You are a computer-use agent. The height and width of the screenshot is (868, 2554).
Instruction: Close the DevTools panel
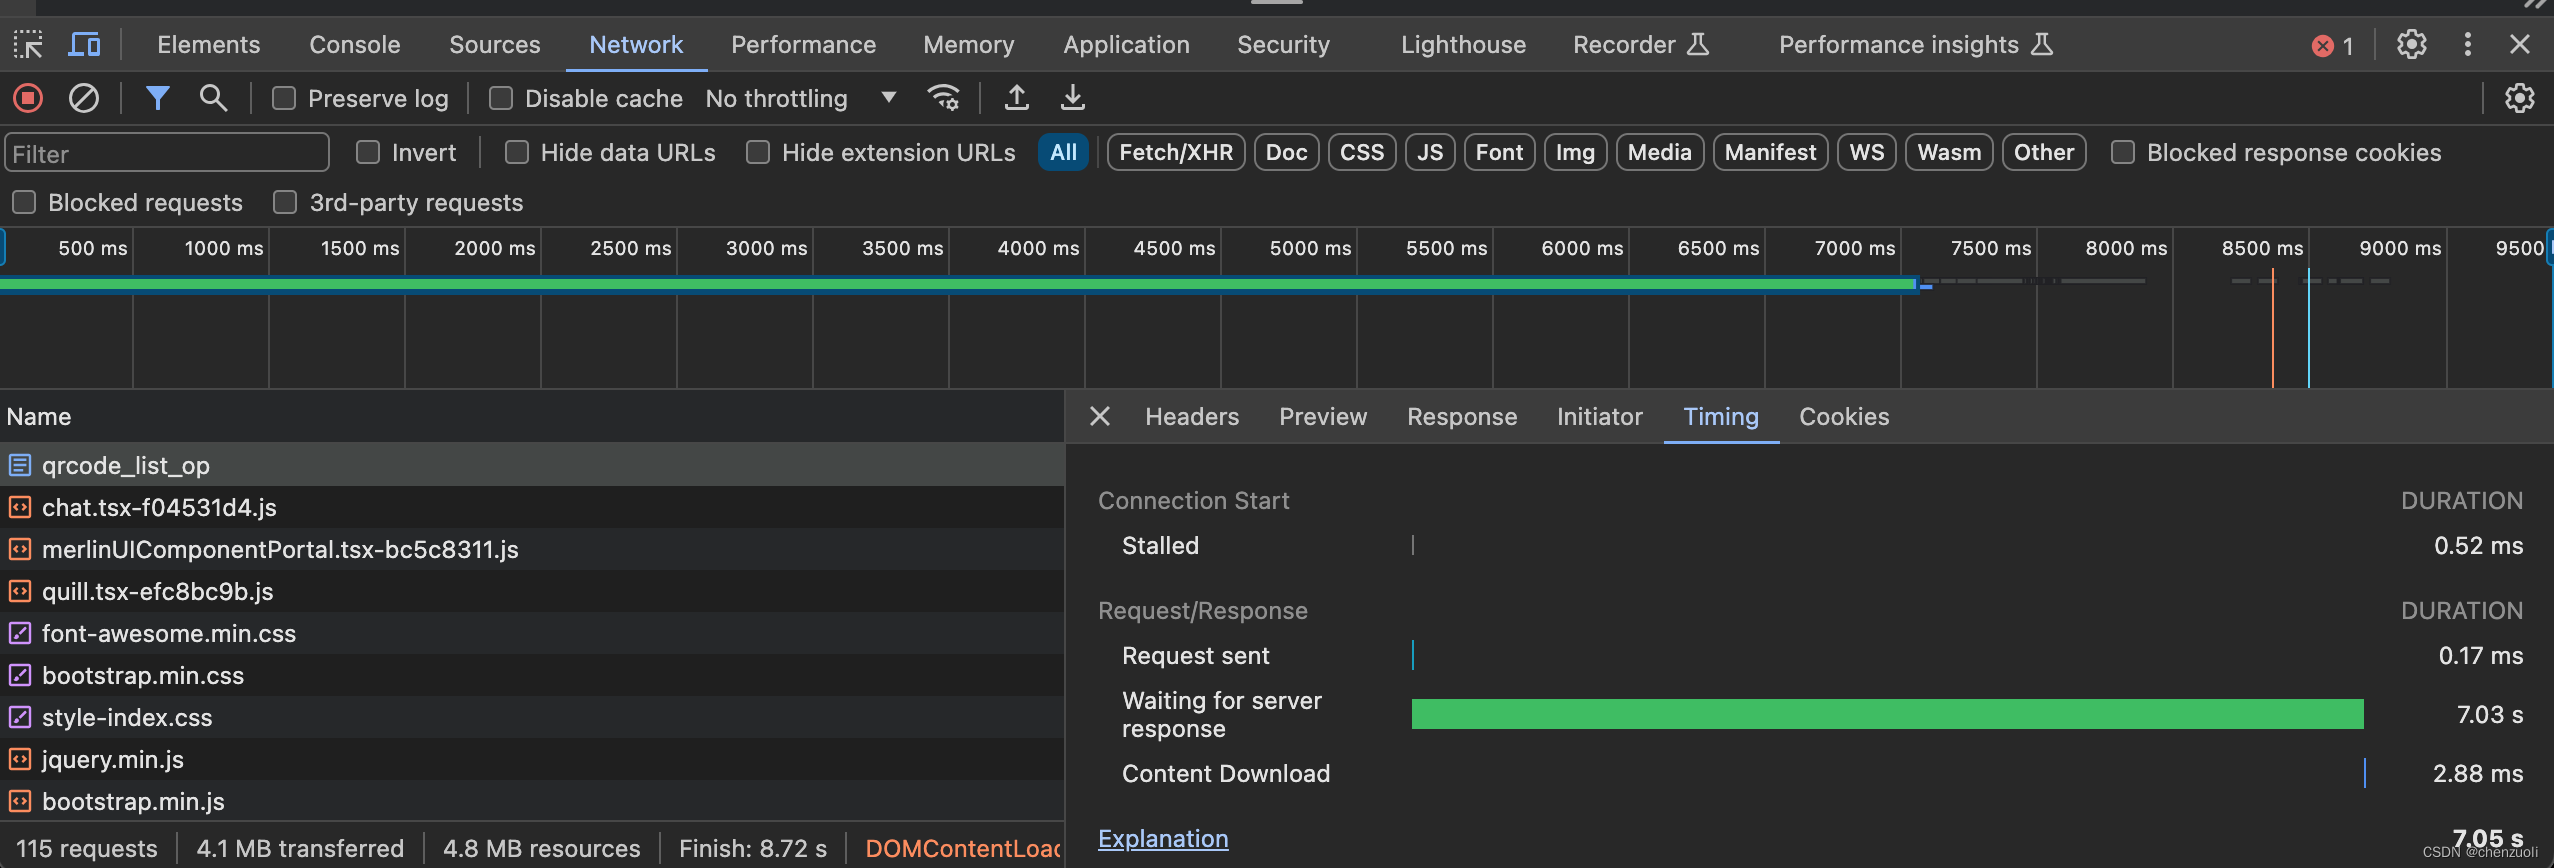click(x=2520, y=44)
